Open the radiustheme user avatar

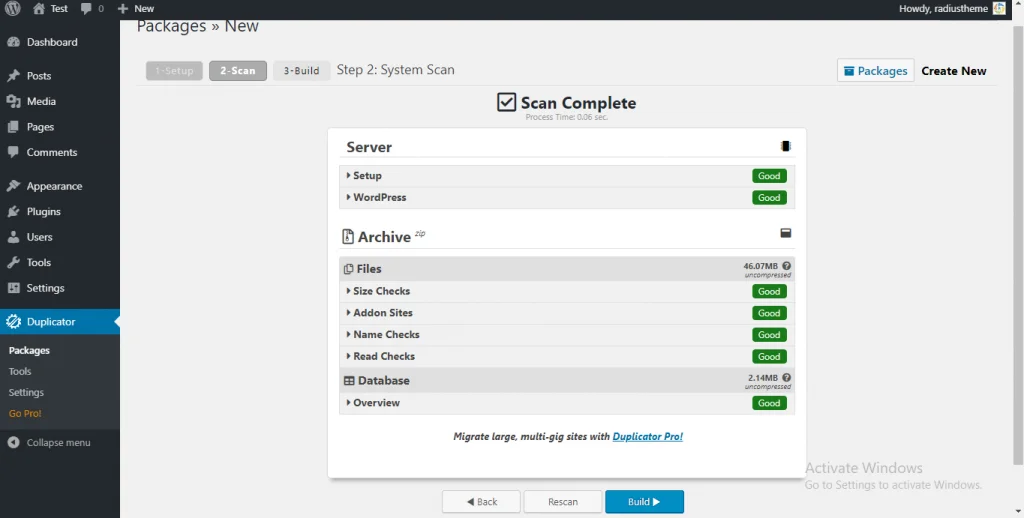click(x=999, y=8)
